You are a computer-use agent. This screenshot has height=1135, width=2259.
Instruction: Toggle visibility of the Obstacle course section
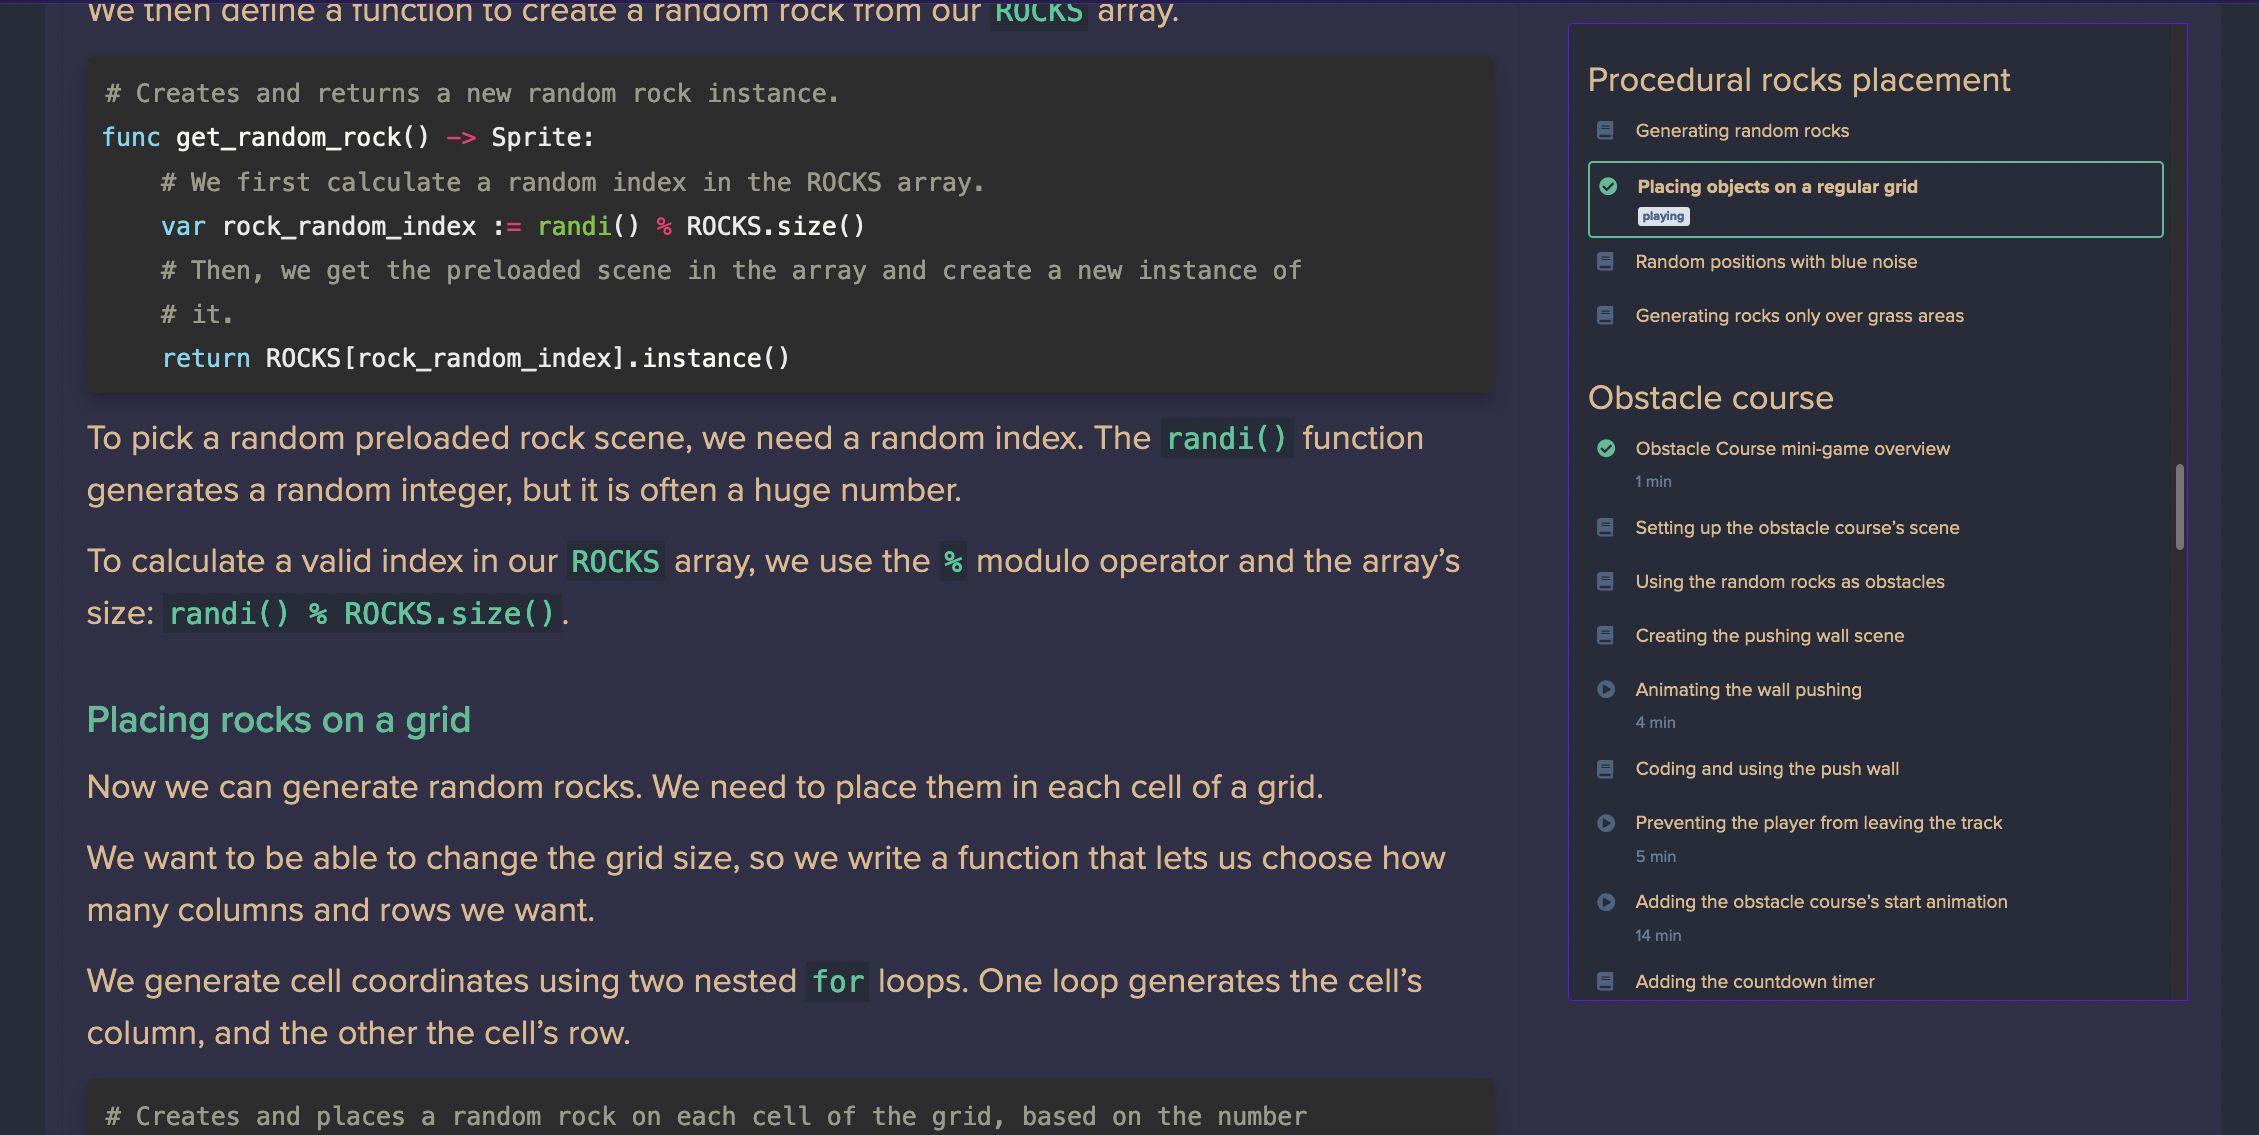[x=1711, y=398]
